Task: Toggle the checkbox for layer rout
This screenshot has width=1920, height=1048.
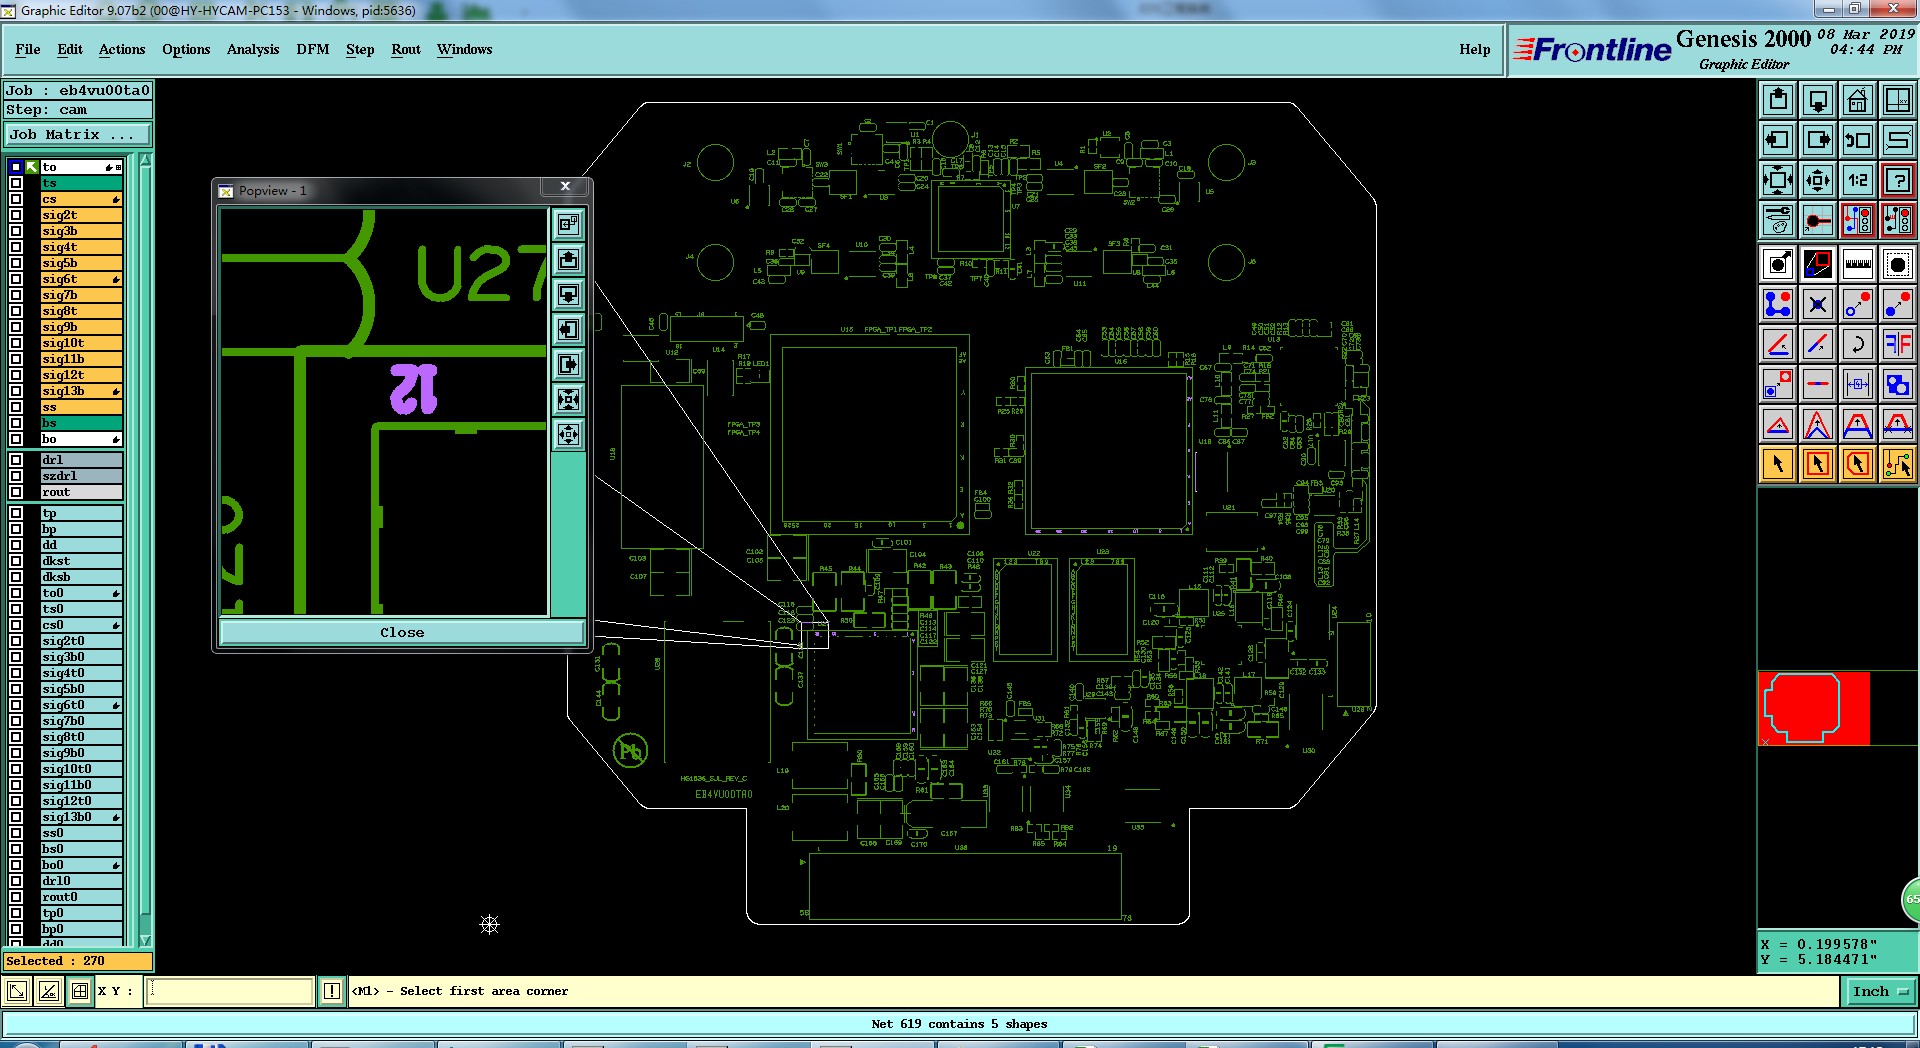Action: (16, 492)
